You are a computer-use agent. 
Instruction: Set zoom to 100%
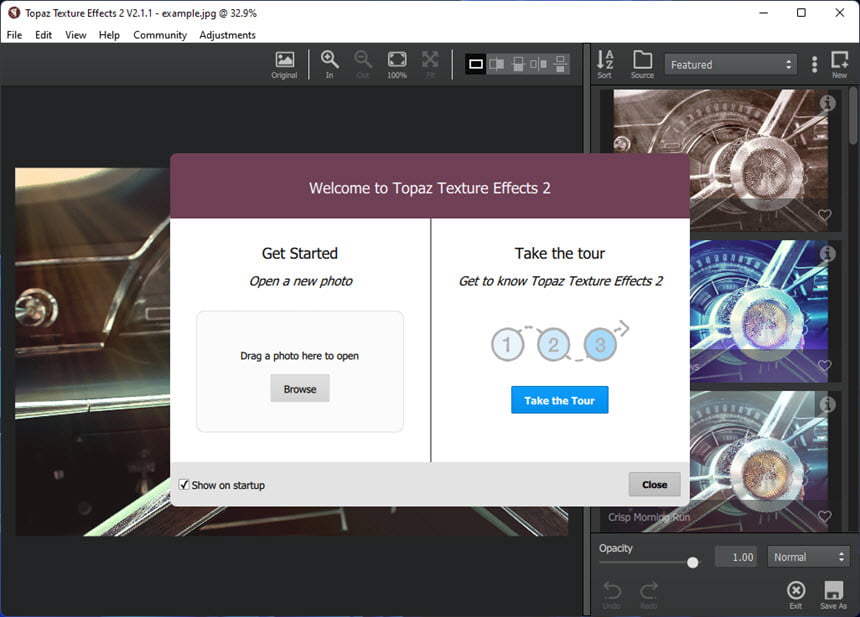coord(397,65)
